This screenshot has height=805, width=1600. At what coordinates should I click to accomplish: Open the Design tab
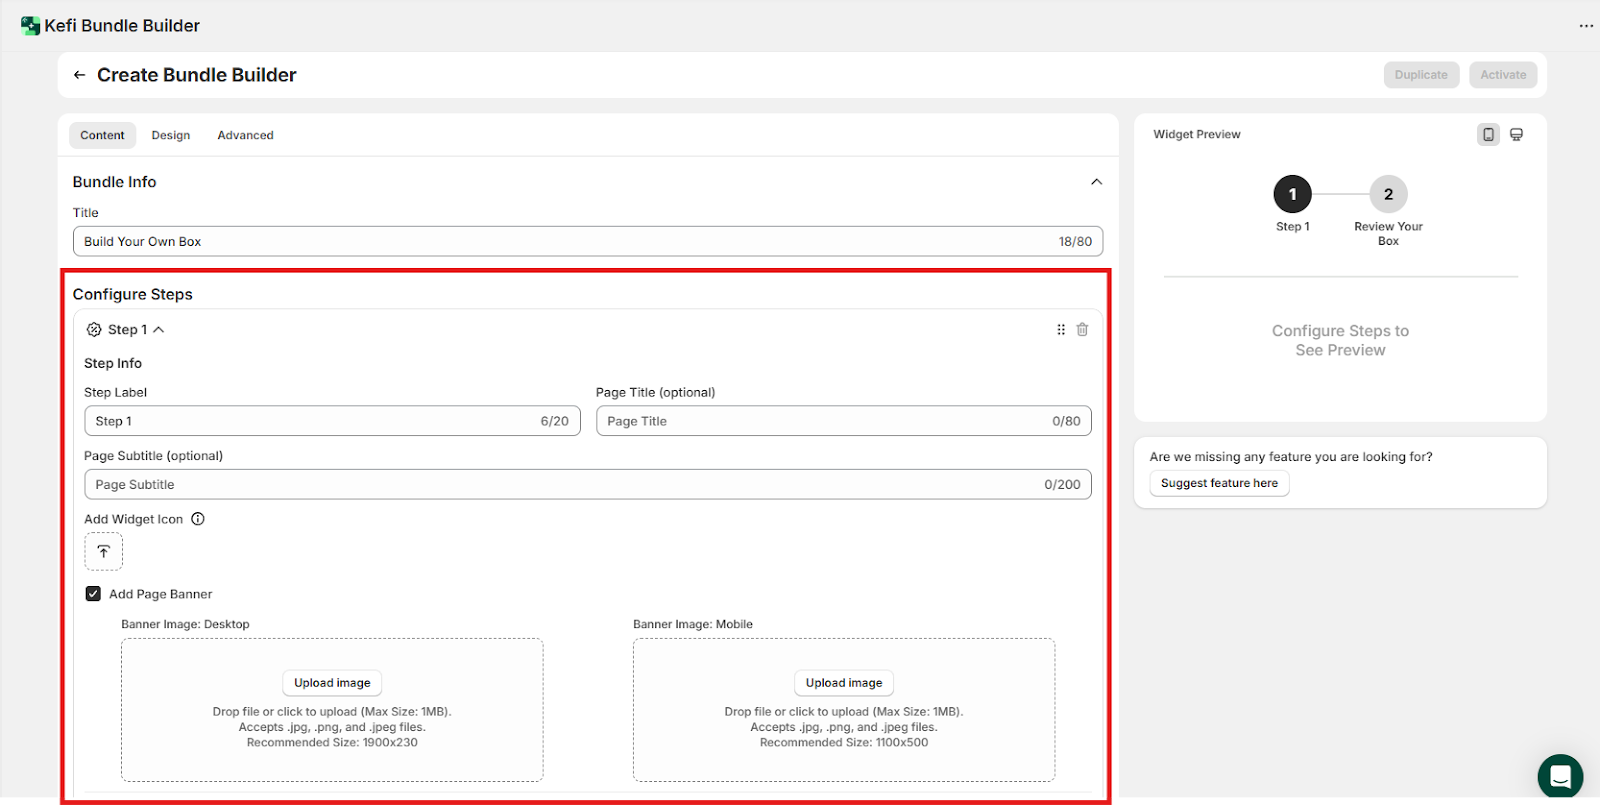click(171, 135)
